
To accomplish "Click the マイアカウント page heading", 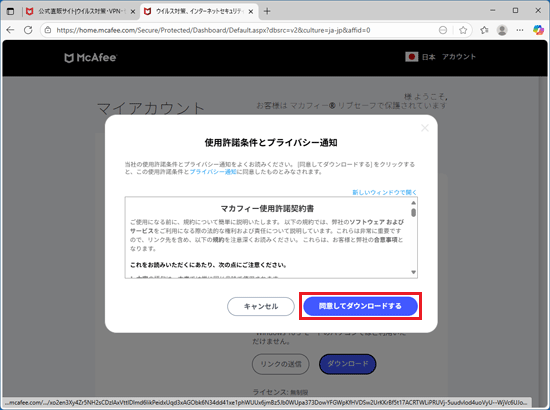I will click(x=150, y=108).
